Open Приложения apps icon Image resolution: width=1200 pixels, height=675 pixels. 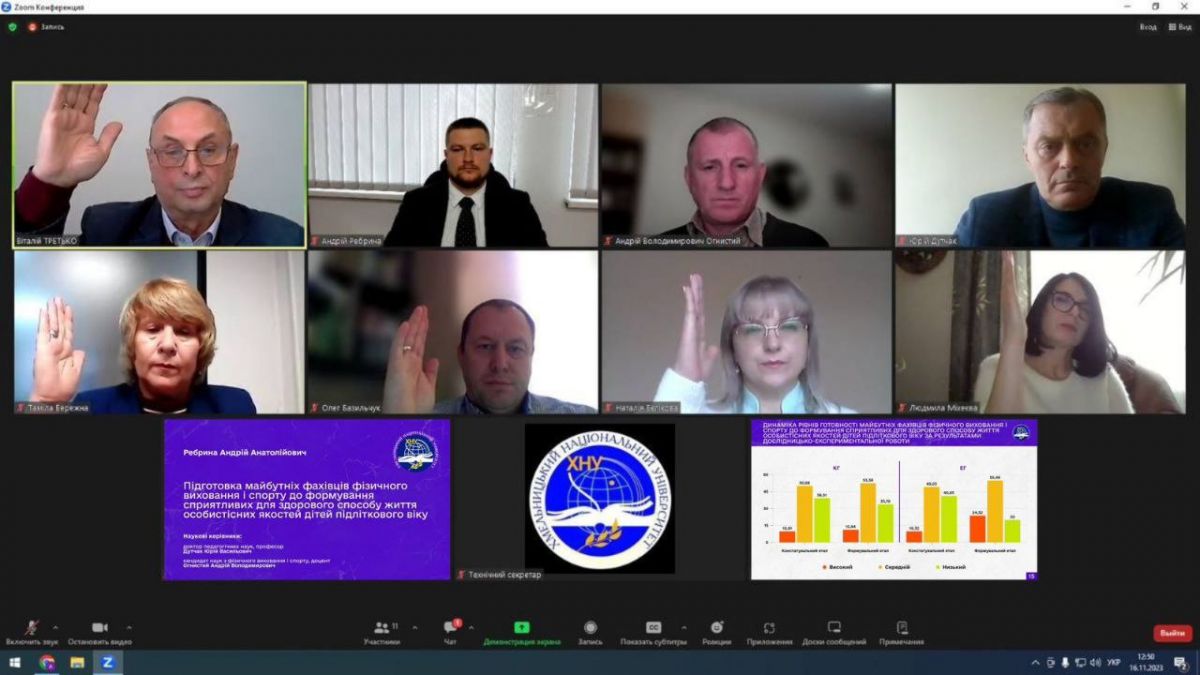tap(769, 628)
